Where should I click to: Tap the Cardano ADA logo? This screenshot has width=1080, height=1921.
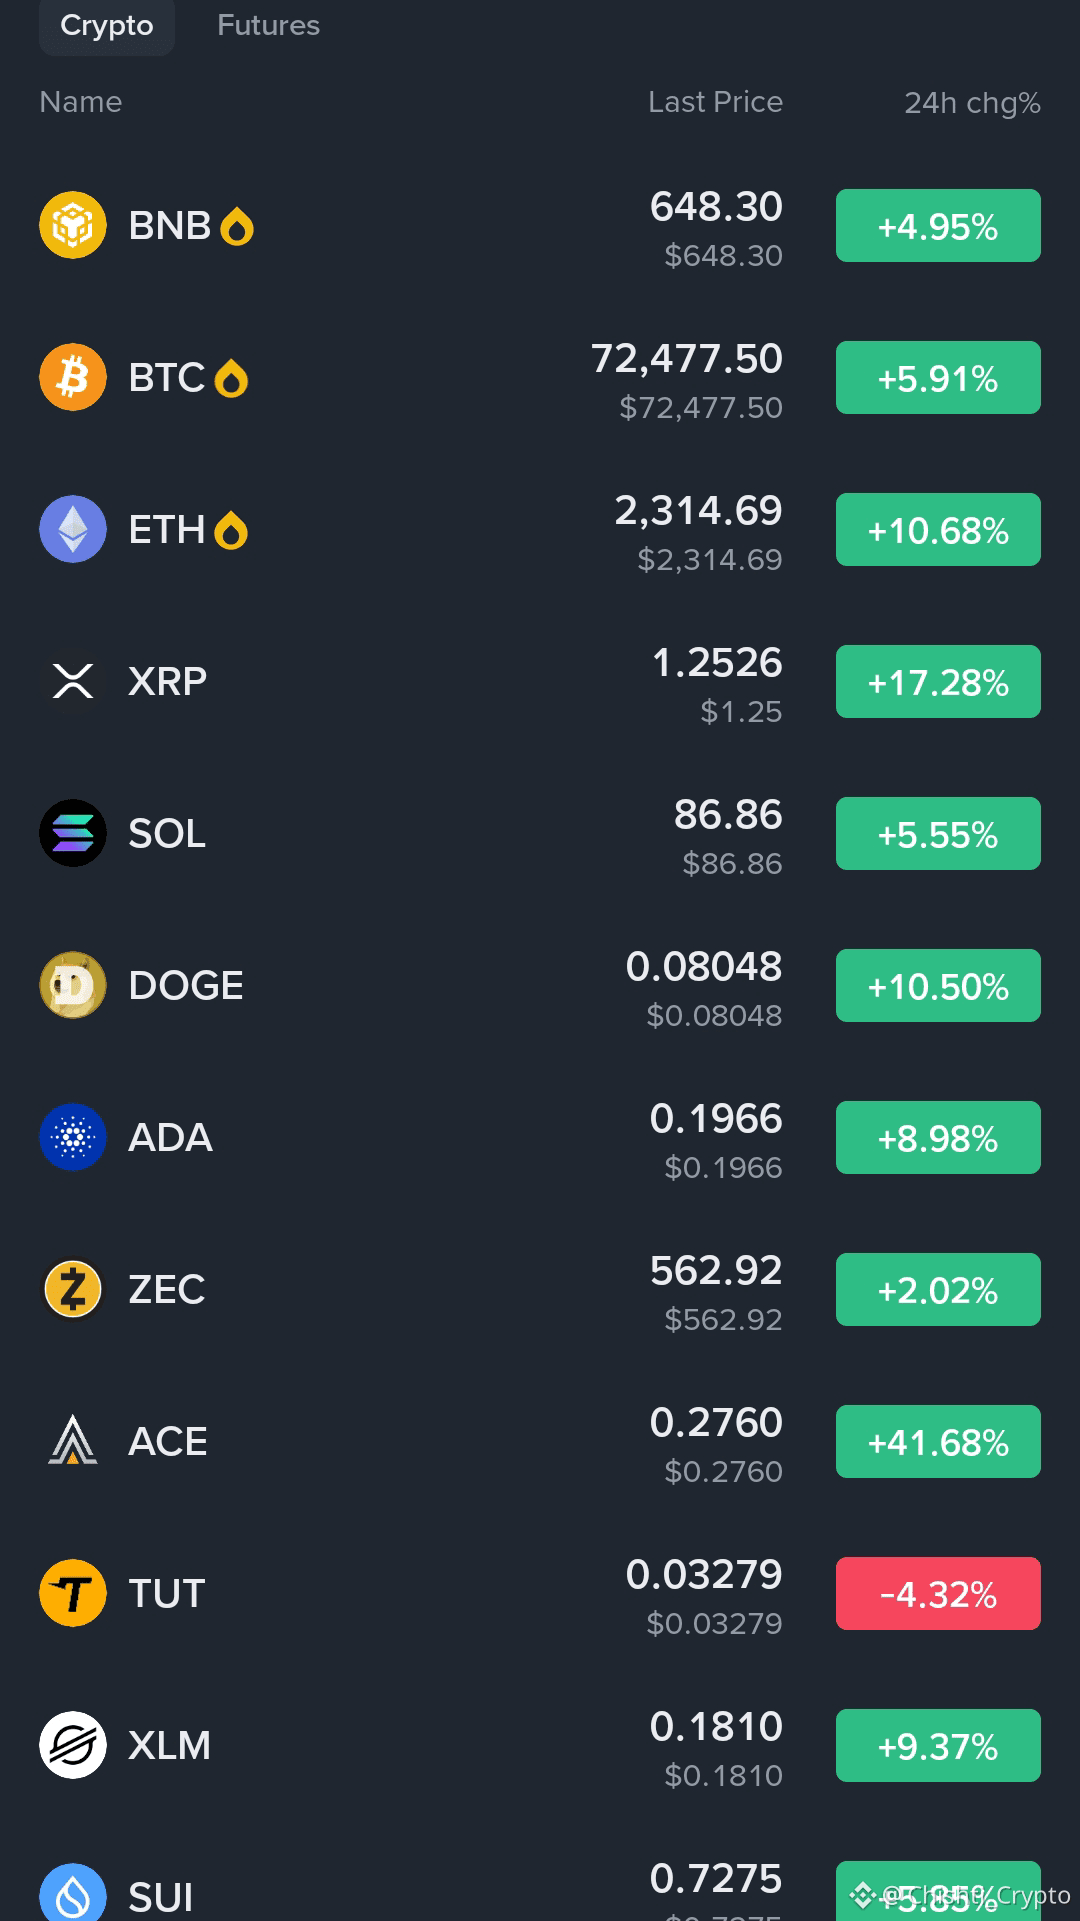(73, 1137)
